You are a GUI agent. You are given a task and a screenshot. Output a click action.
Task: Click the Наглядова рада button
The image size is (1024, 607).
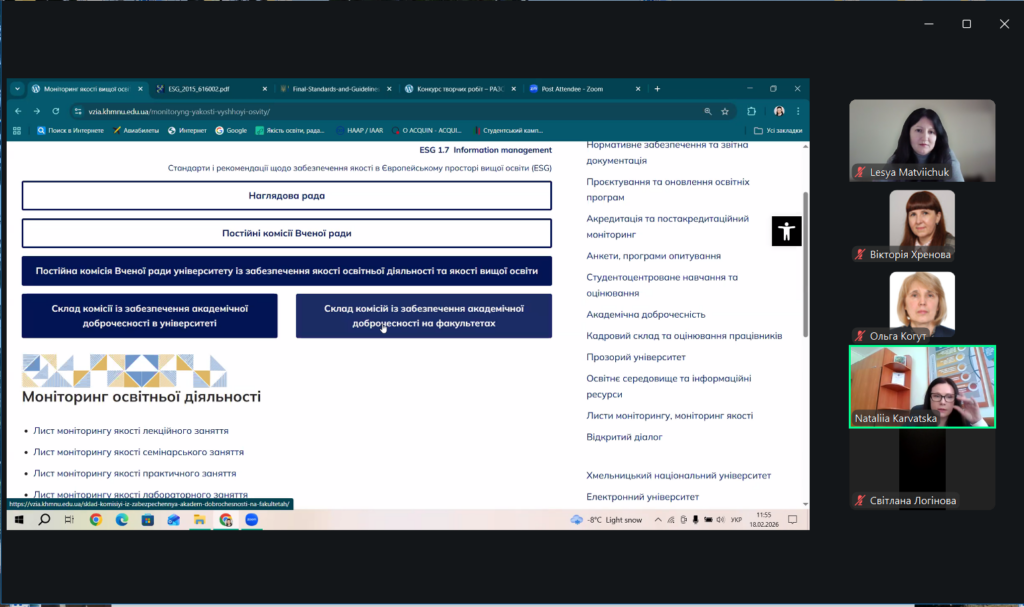(286, 196)
